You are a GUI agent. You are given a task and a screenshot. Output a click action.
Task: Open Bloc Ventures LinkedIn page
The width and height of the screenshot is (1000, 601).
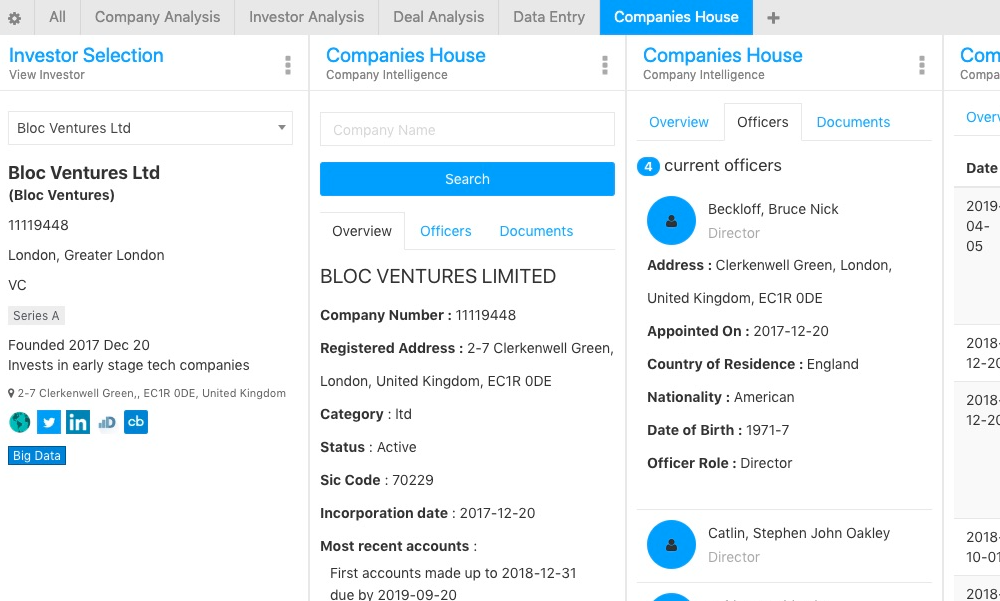click(78, 422)
